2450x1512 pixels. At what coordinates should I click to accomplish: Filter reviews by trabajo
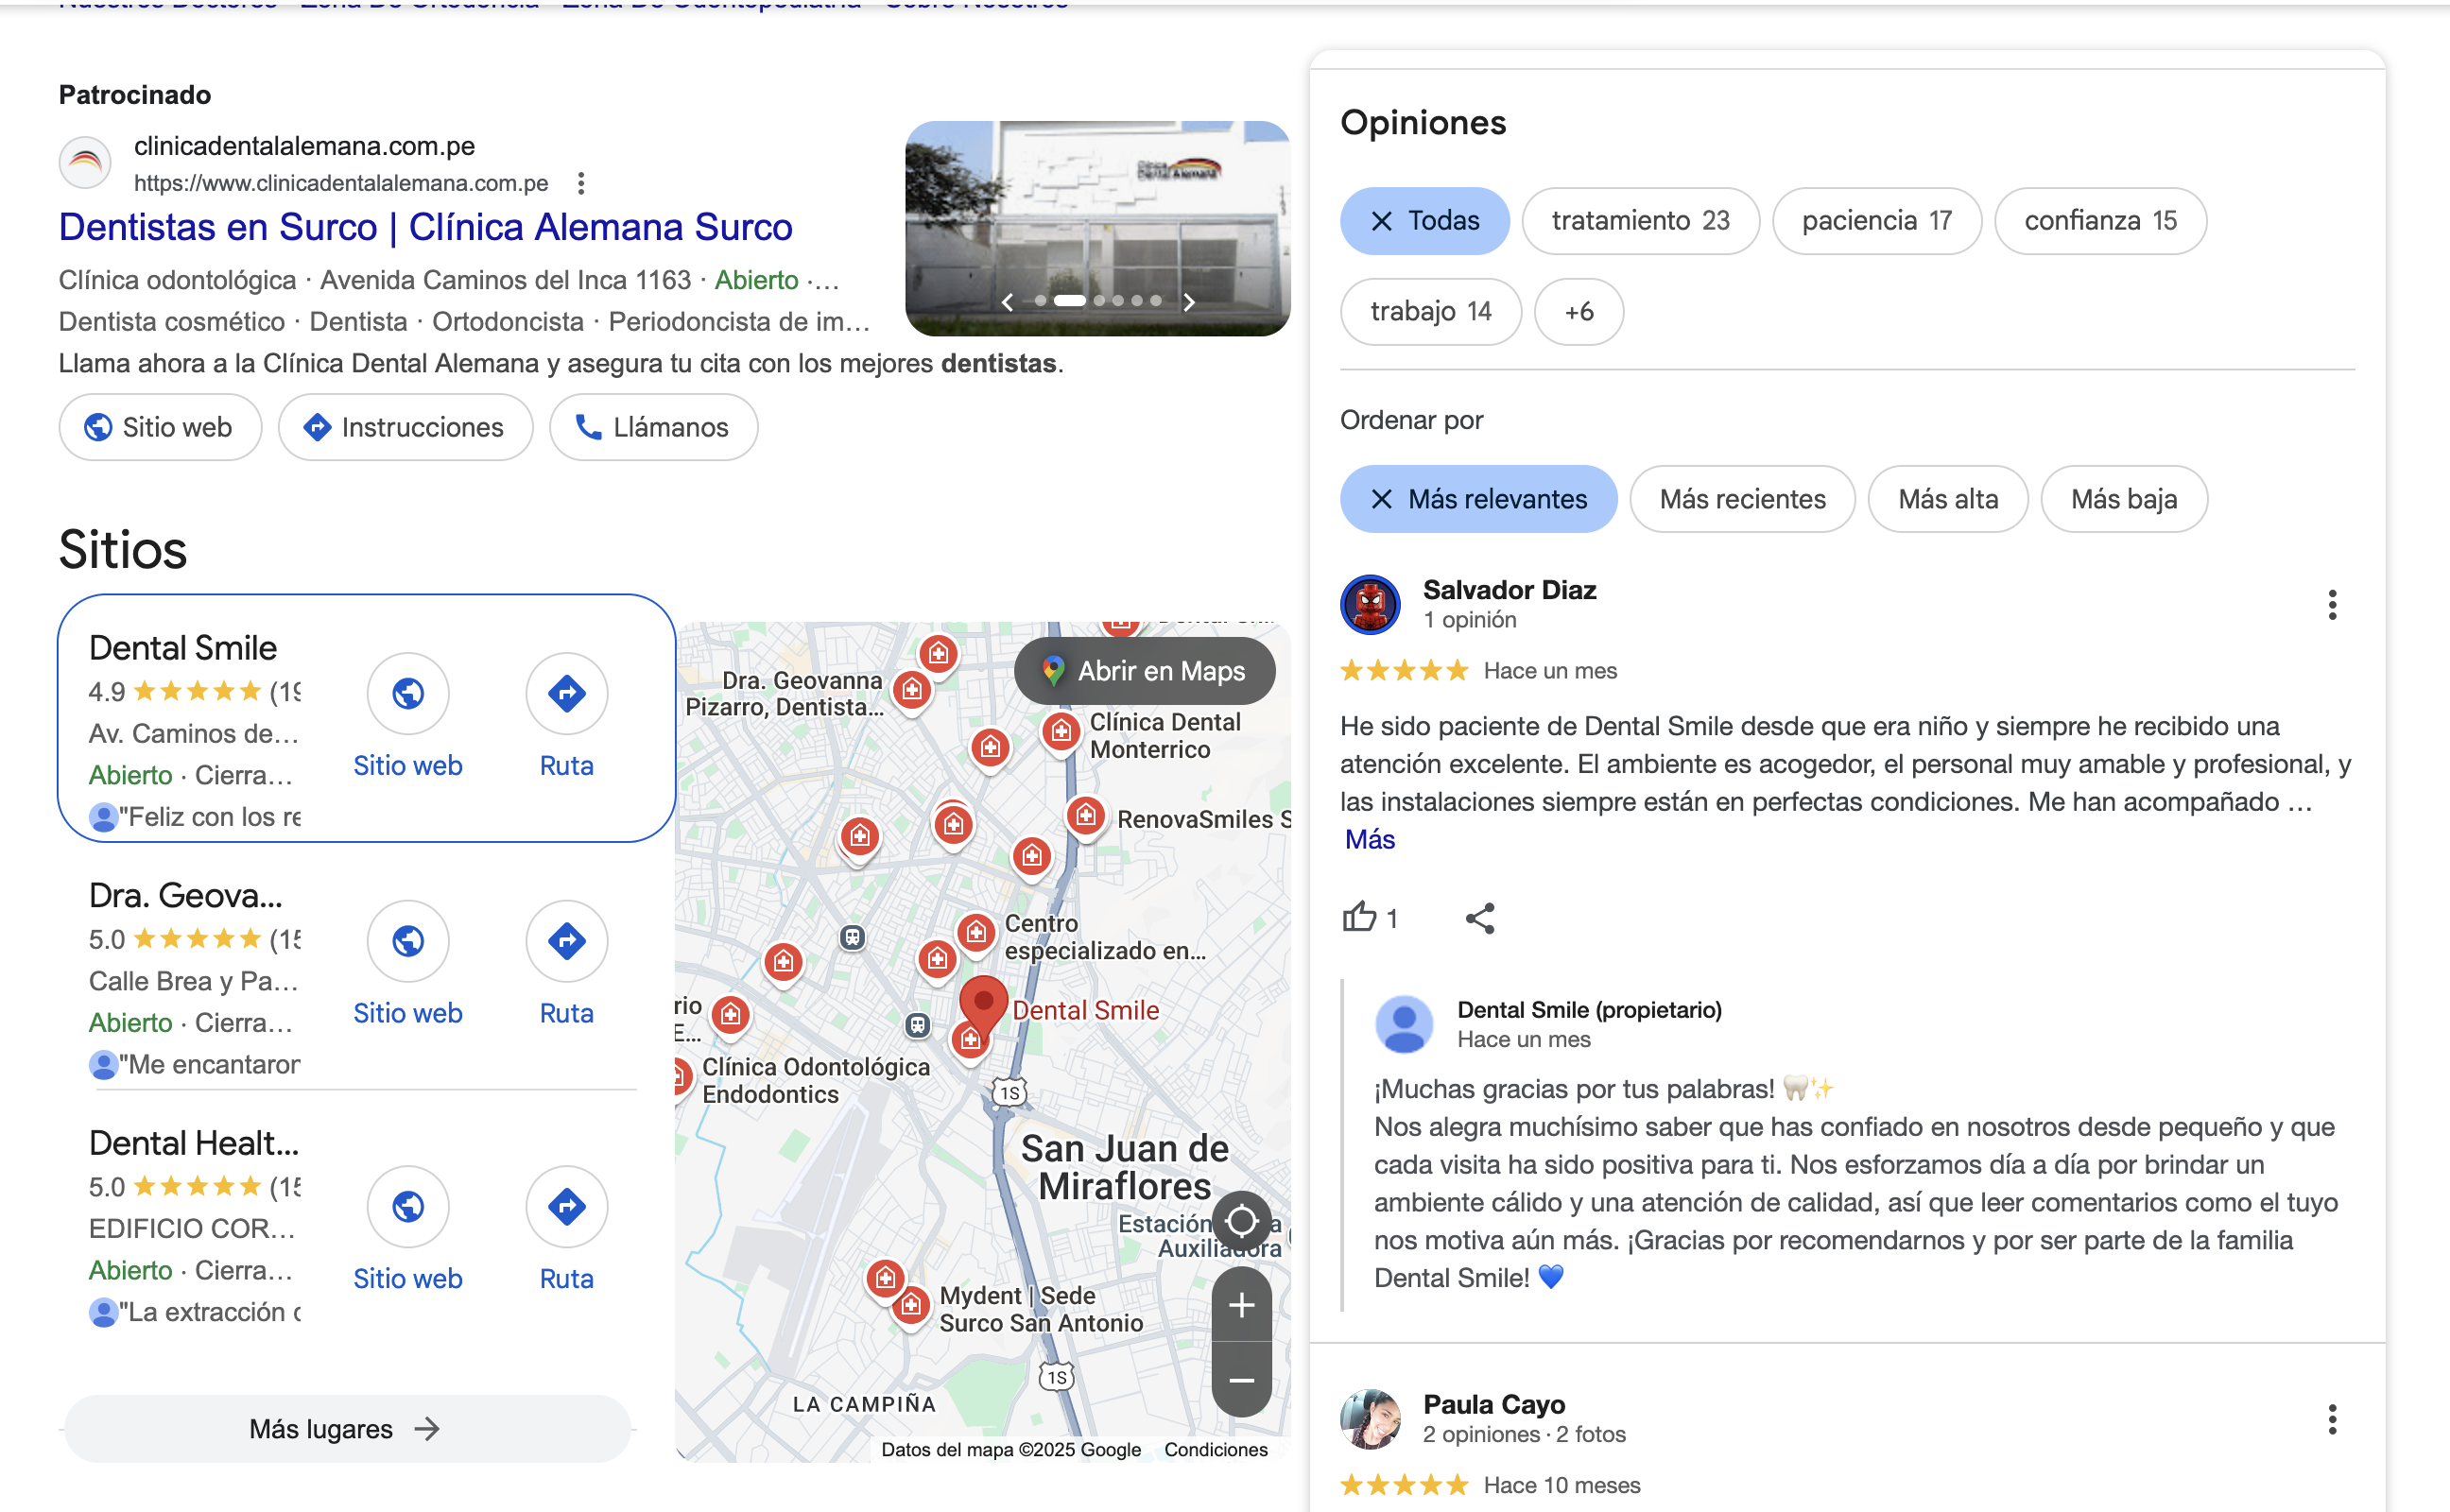point(1430,312)
